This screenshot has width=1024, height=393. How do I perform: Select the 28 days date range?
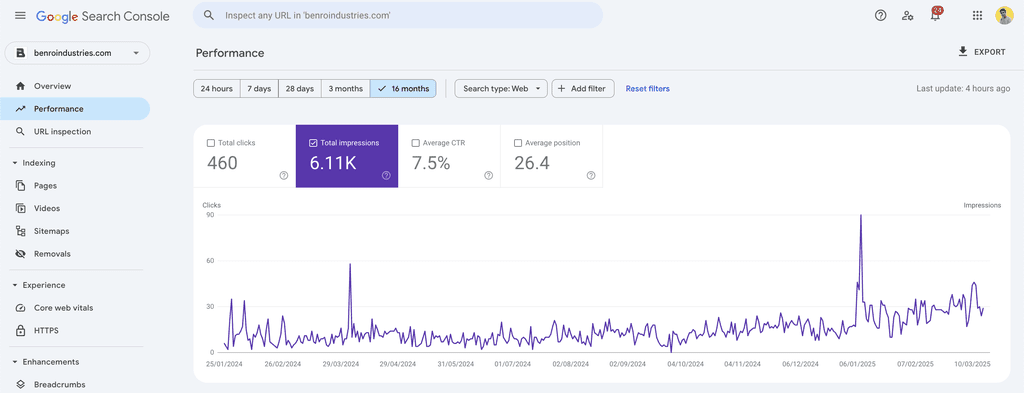click(x=300, y=89)
